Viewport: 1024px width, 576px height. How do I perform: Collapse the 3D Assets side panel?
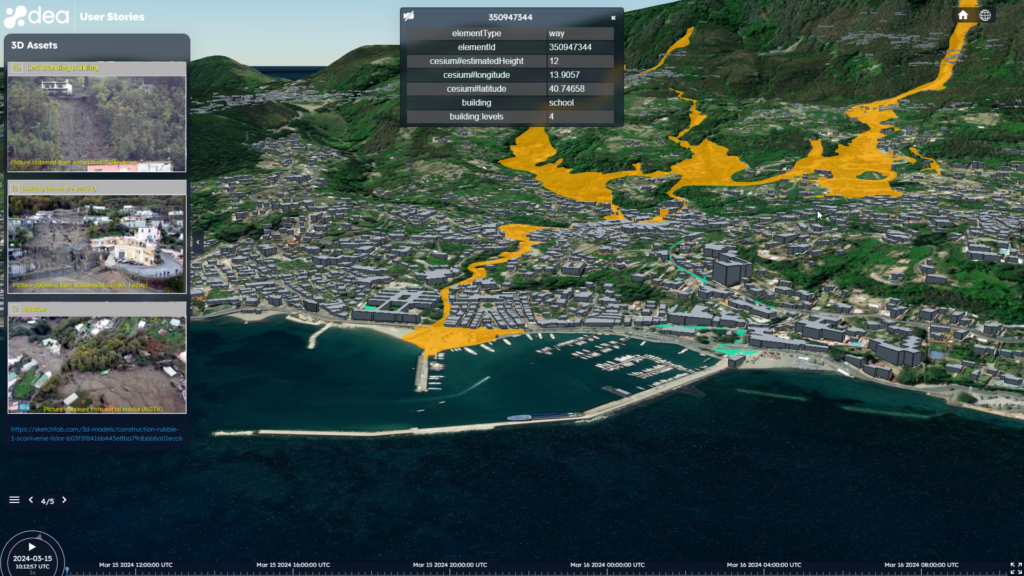tap(197, 242)
